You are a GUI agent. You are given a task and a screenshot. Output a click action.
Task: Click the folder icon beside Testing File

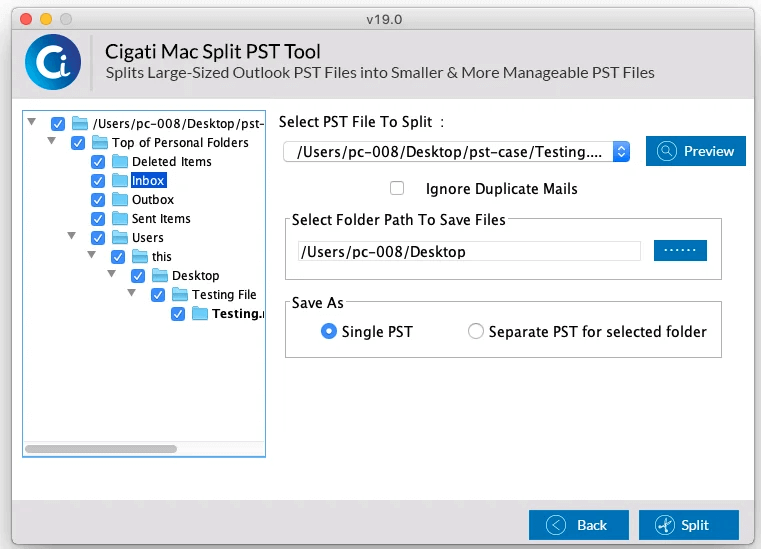pyautogui.click(x=180, y=294)
